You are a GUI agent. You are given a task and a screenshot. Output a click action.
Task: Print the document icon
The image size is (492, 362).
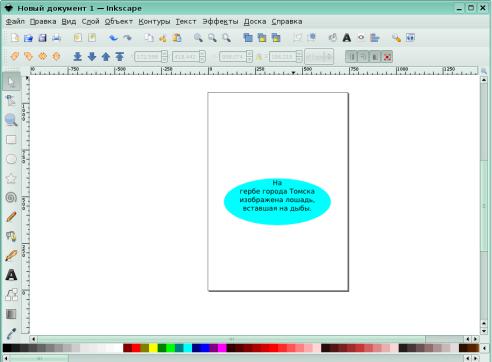(x=56, y=38)
